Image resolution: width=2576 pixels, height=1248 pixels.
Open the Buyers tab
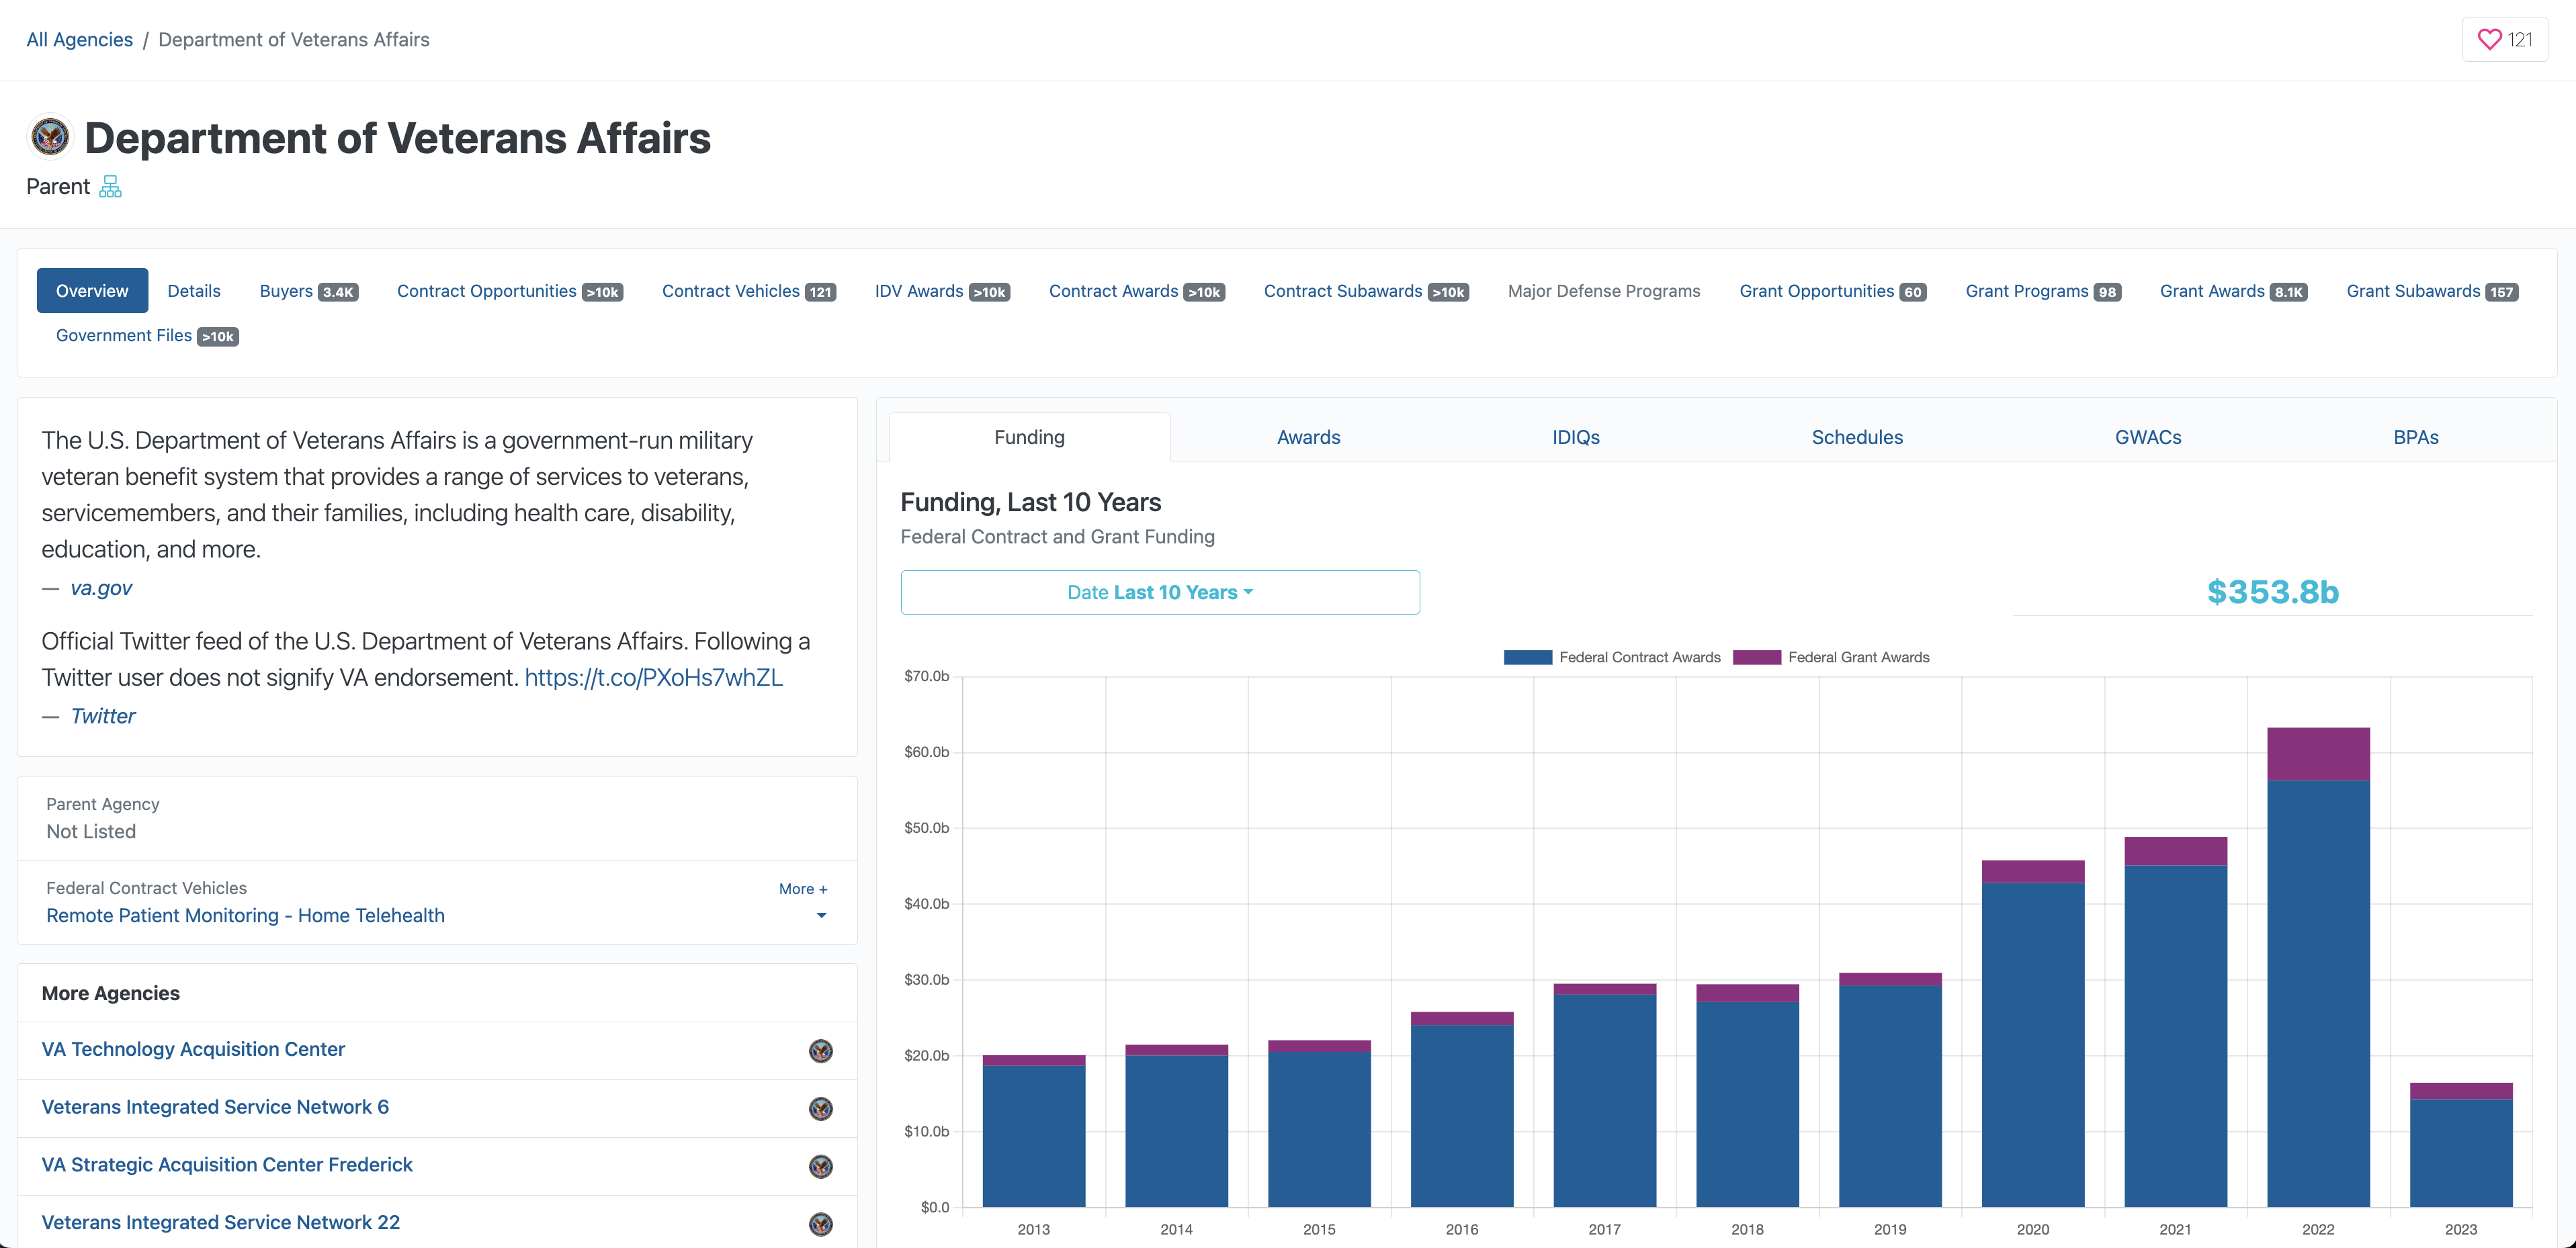[308, 291]
